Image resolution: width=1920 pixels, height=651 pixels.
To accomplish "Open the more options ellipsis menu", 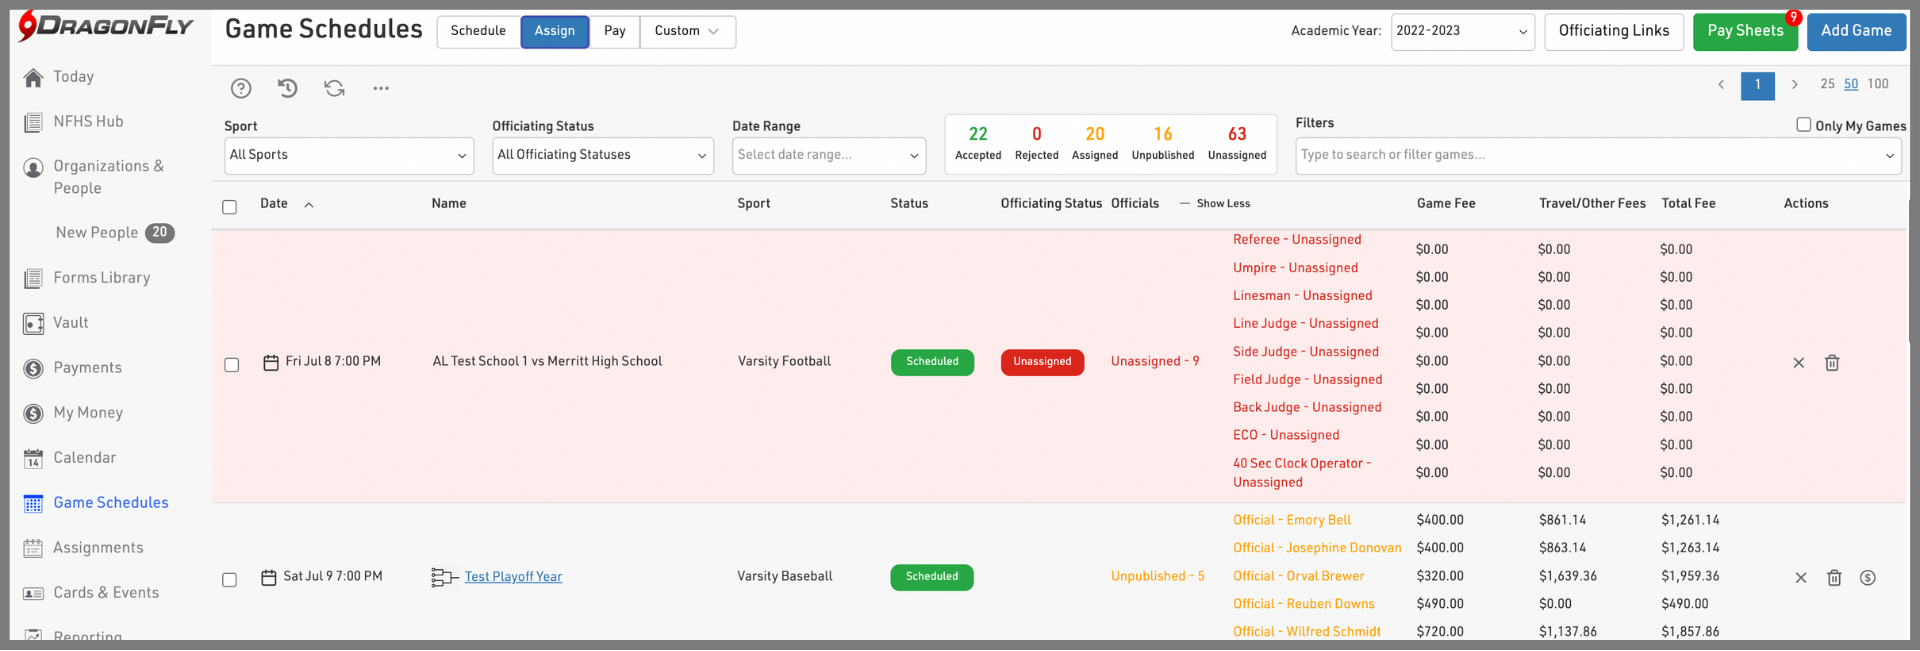I will 381,89.
